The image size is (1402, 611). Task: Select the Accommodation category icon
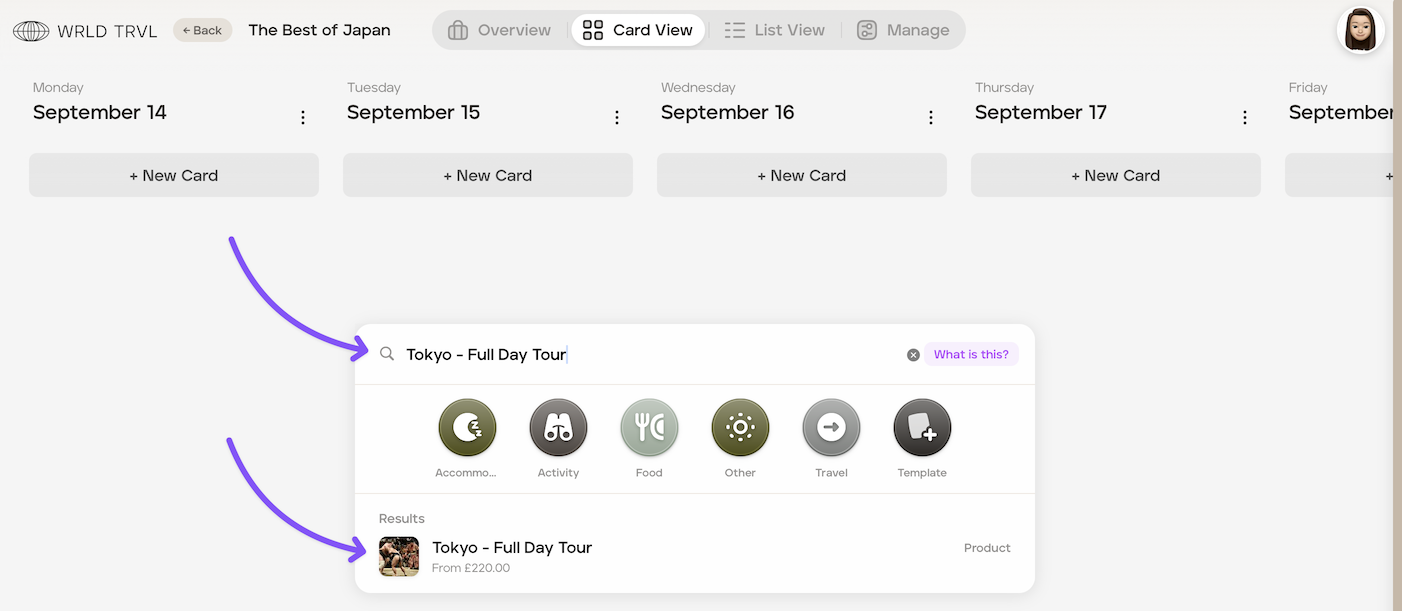467,428
